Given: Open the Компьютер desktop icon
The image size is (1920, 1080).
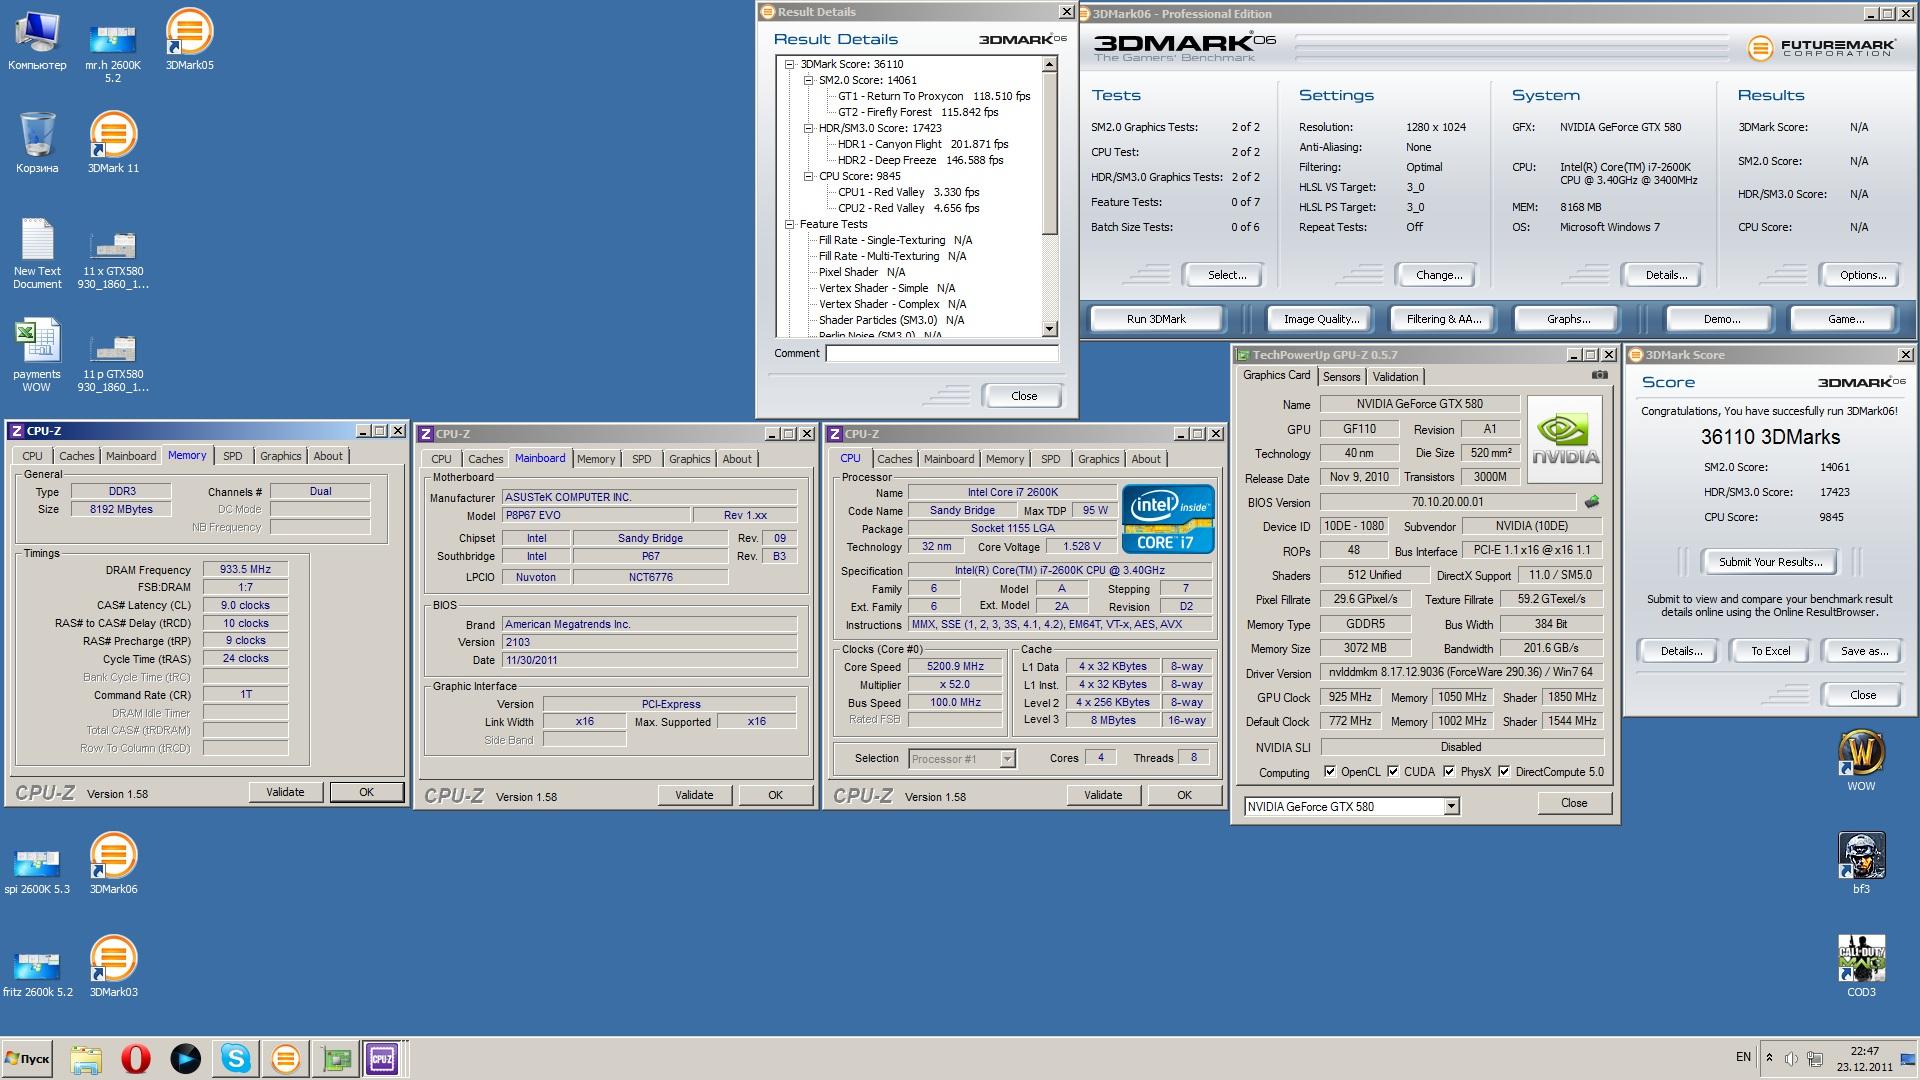Looking at the screenshot, I should [x=37, y=41].
